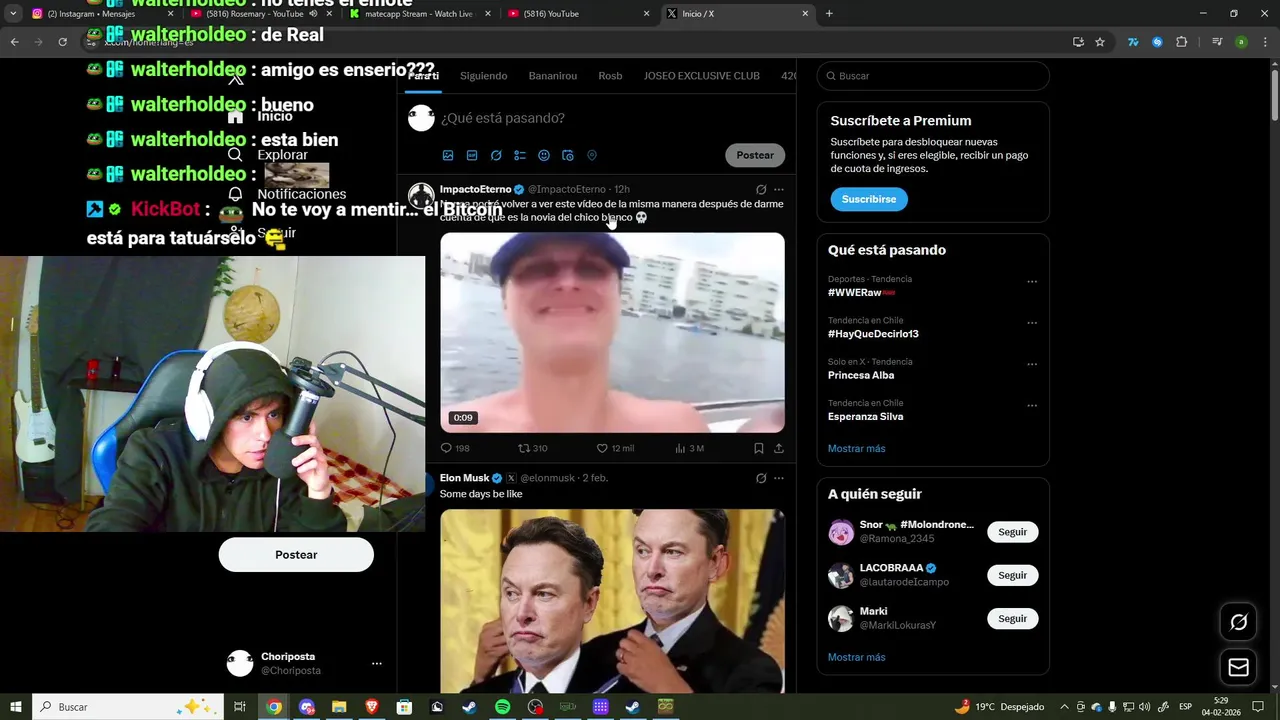Click the search magnifier in X search box
The image size is (1280, 720).
830,76
